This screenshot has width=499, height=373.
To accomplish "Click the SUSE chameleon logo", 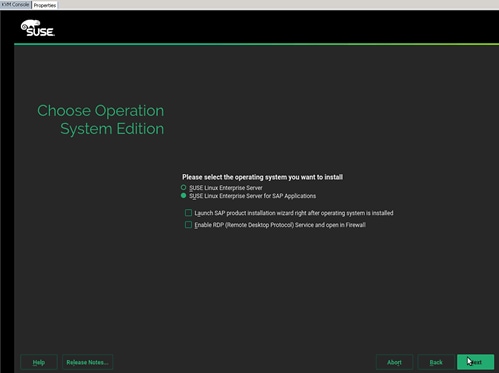I will pyautogui.click(x=38, y=28).
